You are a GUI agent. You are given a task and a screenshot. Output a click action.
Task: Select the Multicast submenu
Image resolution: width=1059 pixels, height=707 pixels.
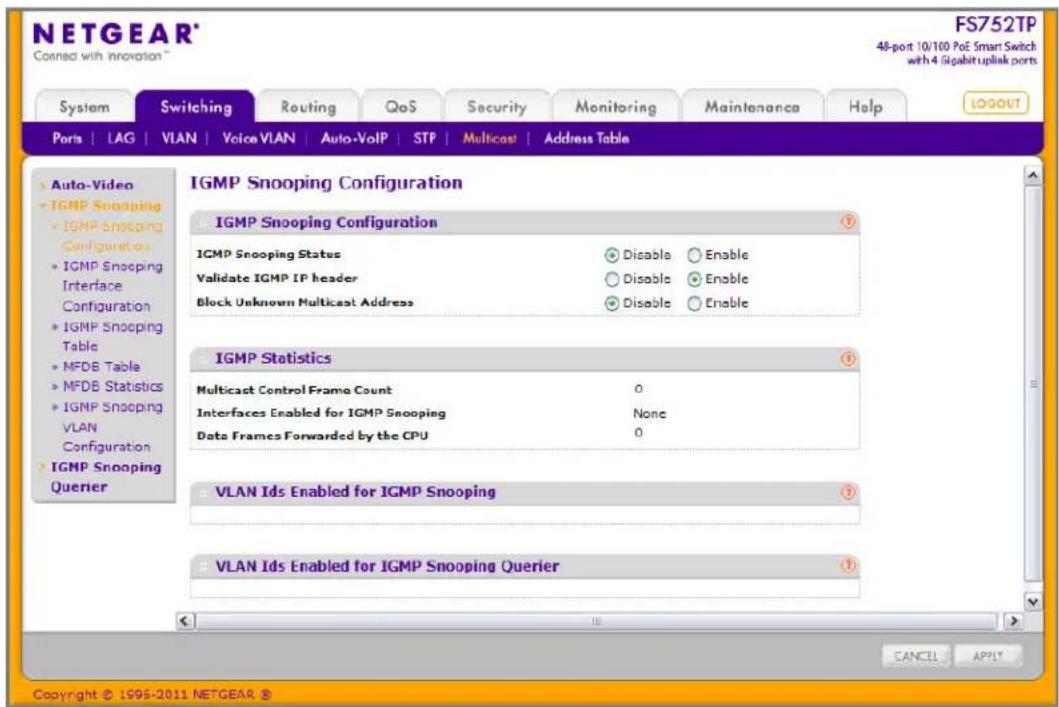coord(490,138)
